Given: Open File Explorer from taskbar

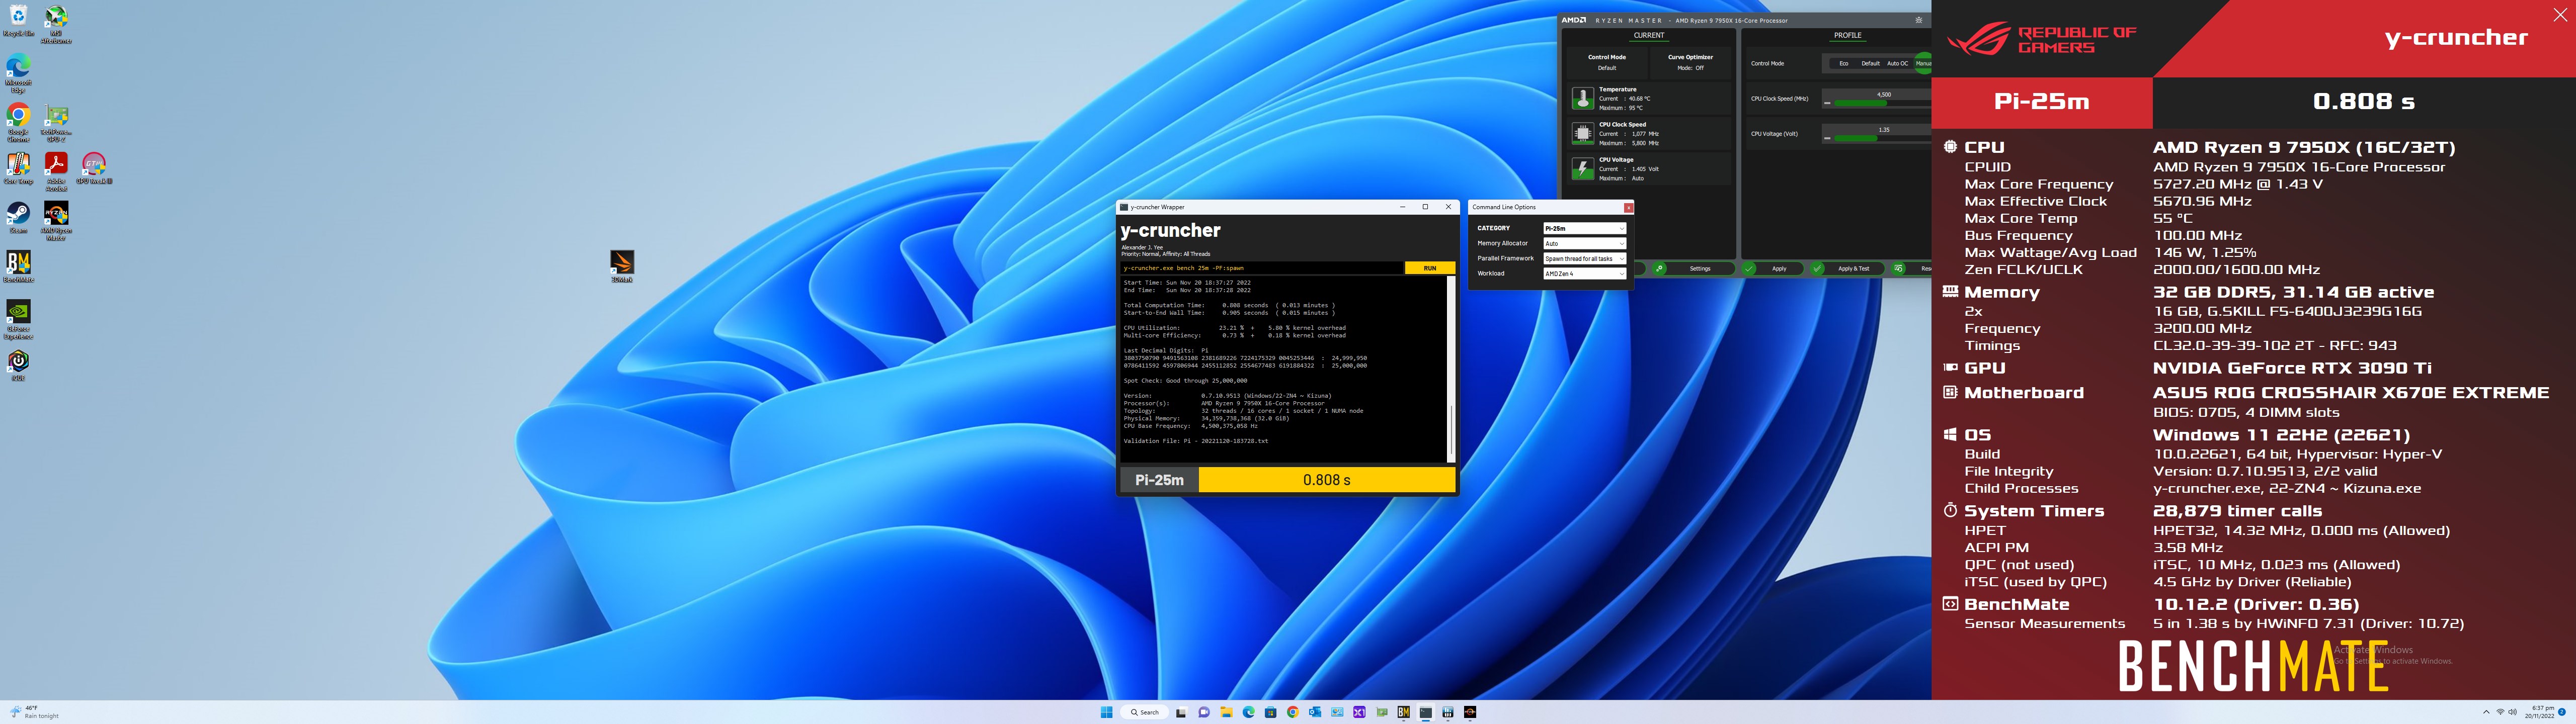Looking at the screenshot, I should pyautogui.click(x=1227, y=712).
